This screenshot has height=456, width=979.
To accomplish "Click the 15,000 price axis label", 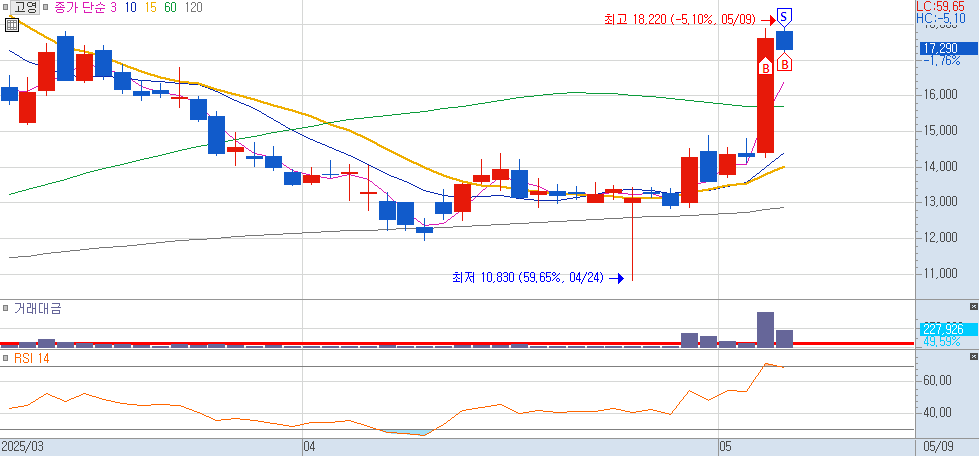I will click(940, 131).
